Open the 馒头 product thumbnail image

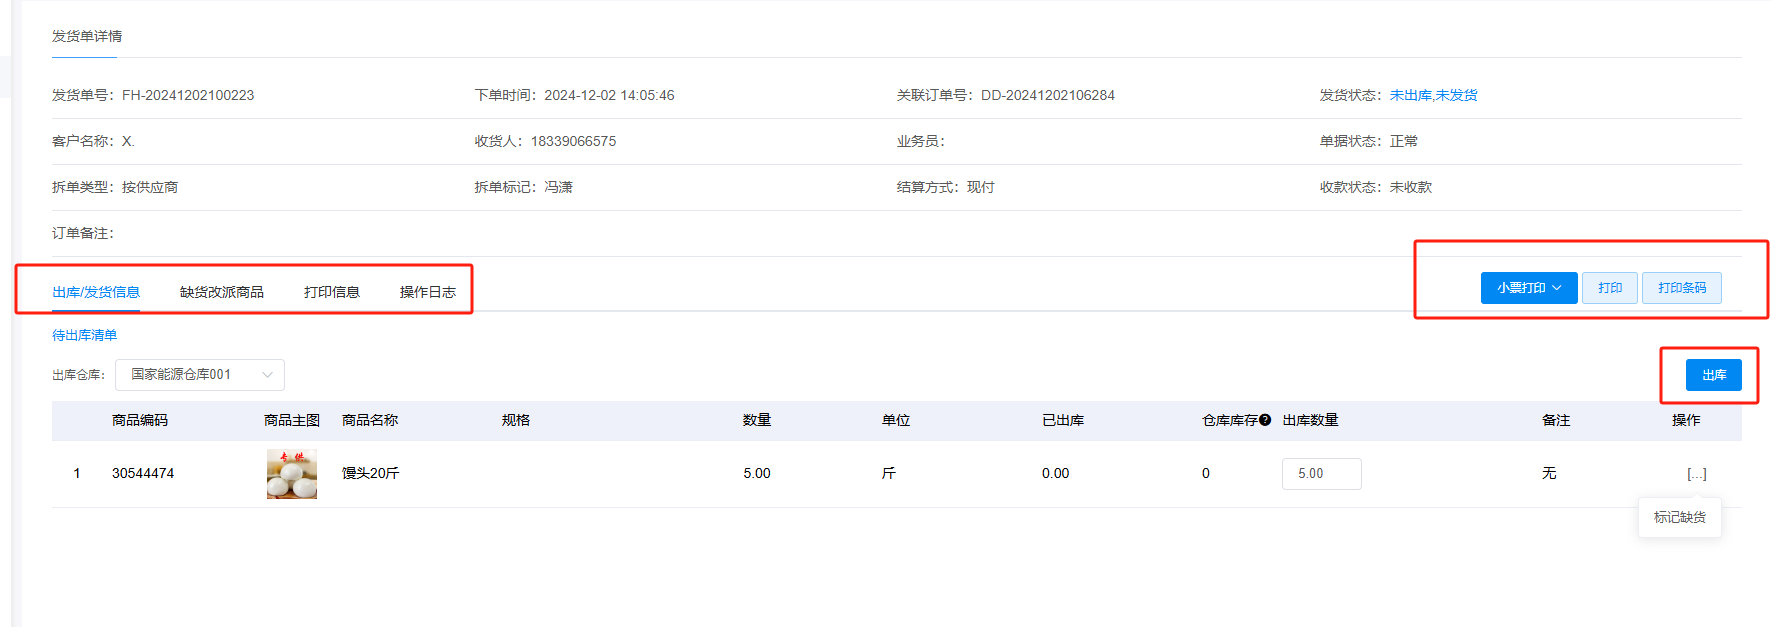[x=291, y=474]
